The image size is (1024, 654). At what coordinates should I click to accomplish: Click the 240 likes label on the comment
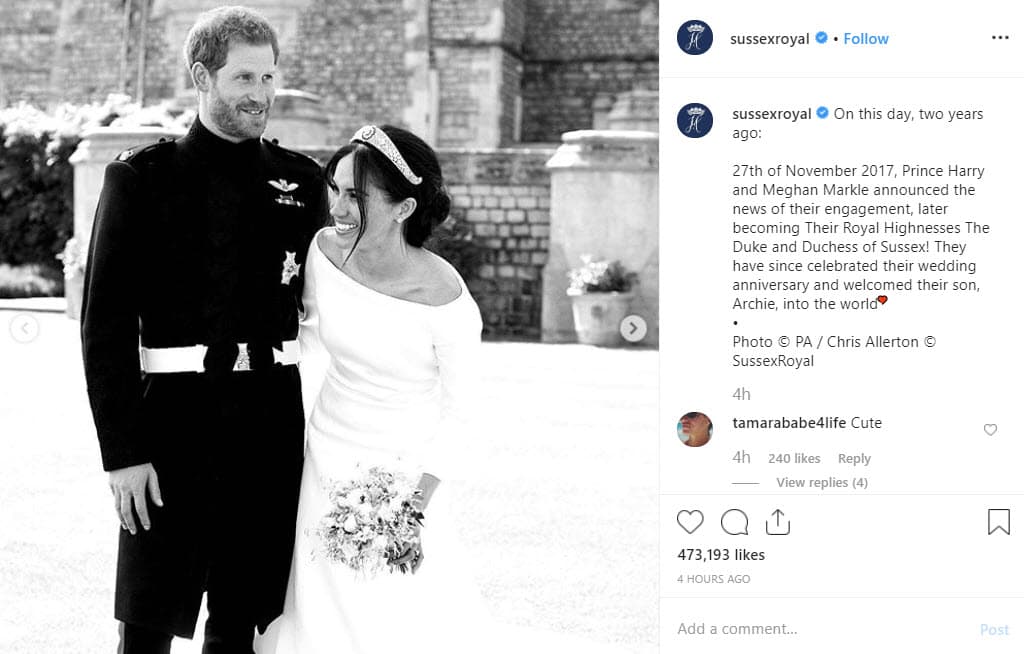coord(794,458)
